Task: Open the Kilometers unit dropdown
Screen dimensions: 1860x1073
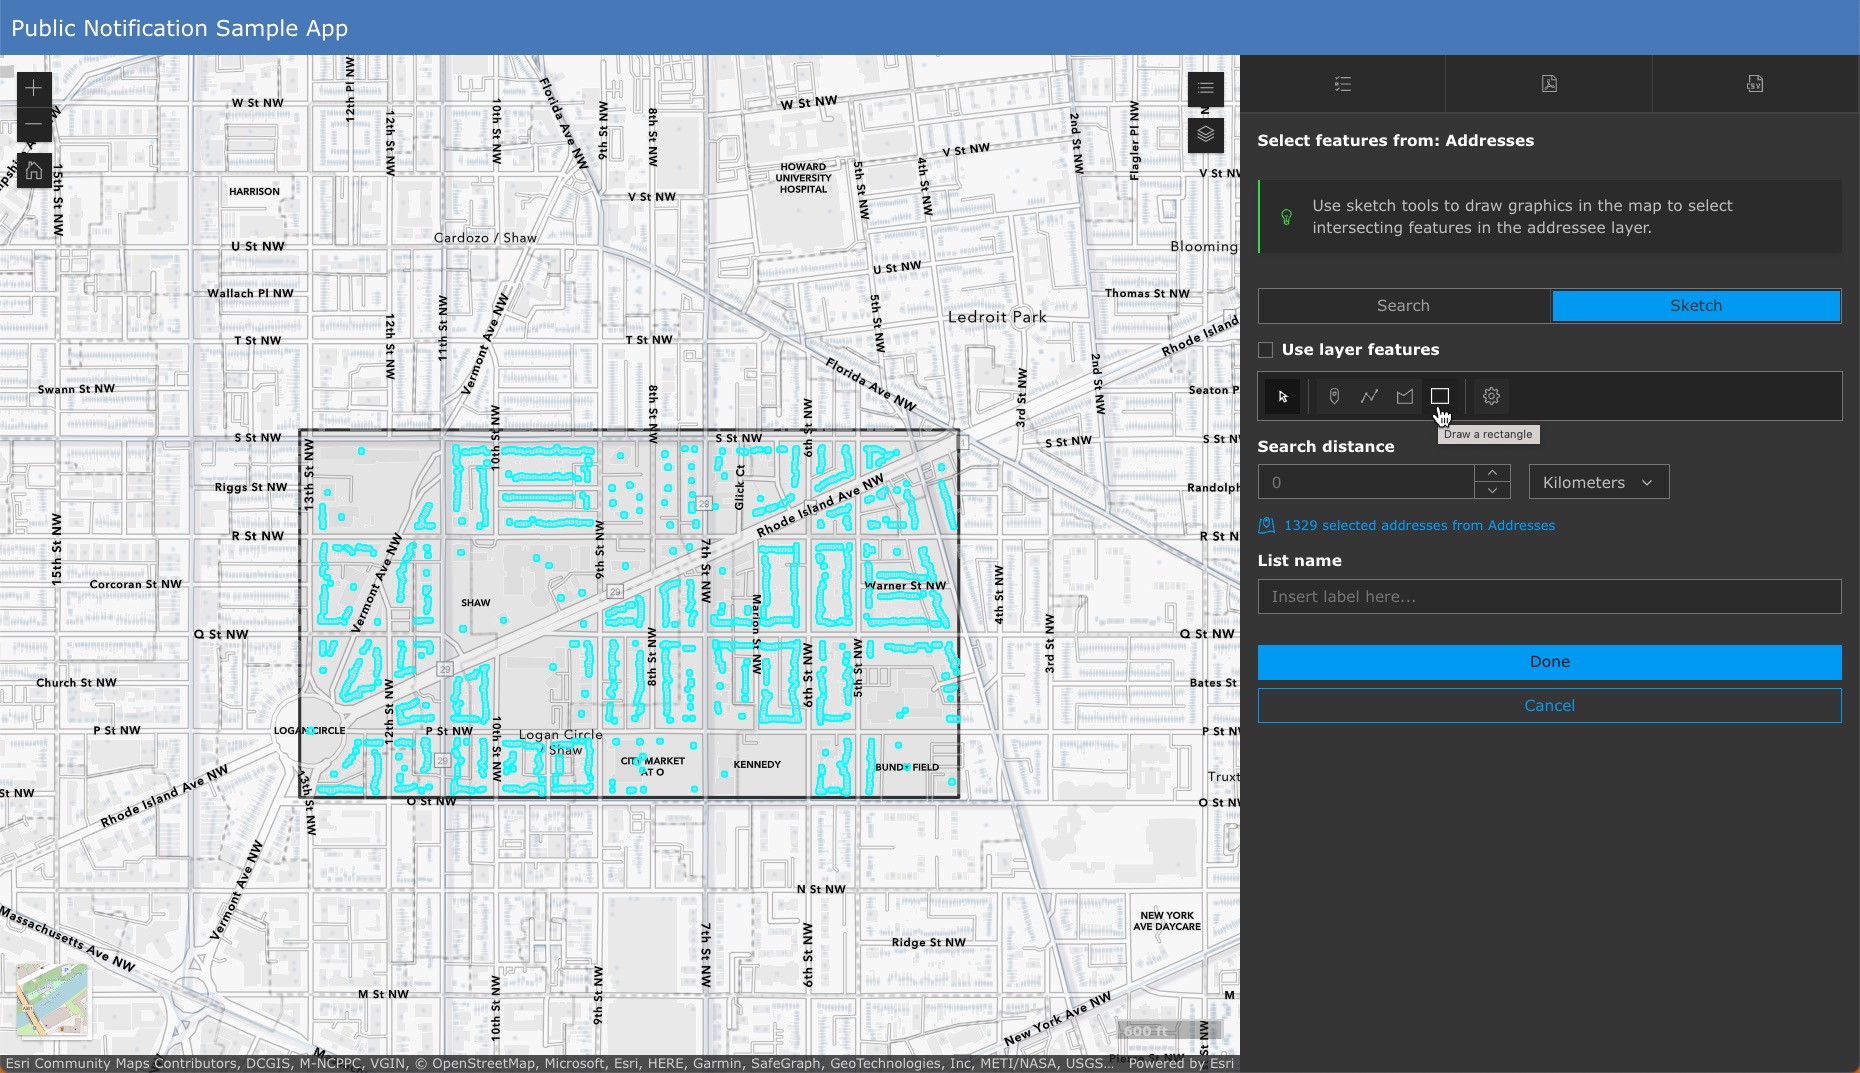Action: (x=1597, y=481)
